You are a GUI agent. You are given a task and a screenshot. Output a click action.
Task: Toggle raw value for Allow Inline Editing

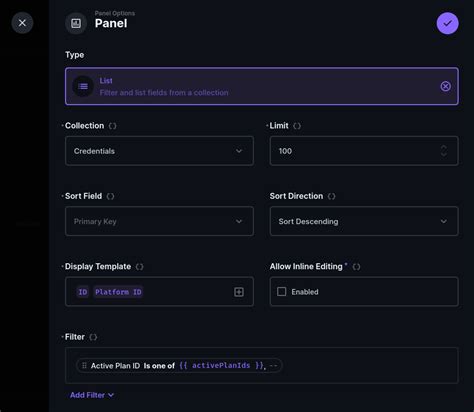point(356,267)
